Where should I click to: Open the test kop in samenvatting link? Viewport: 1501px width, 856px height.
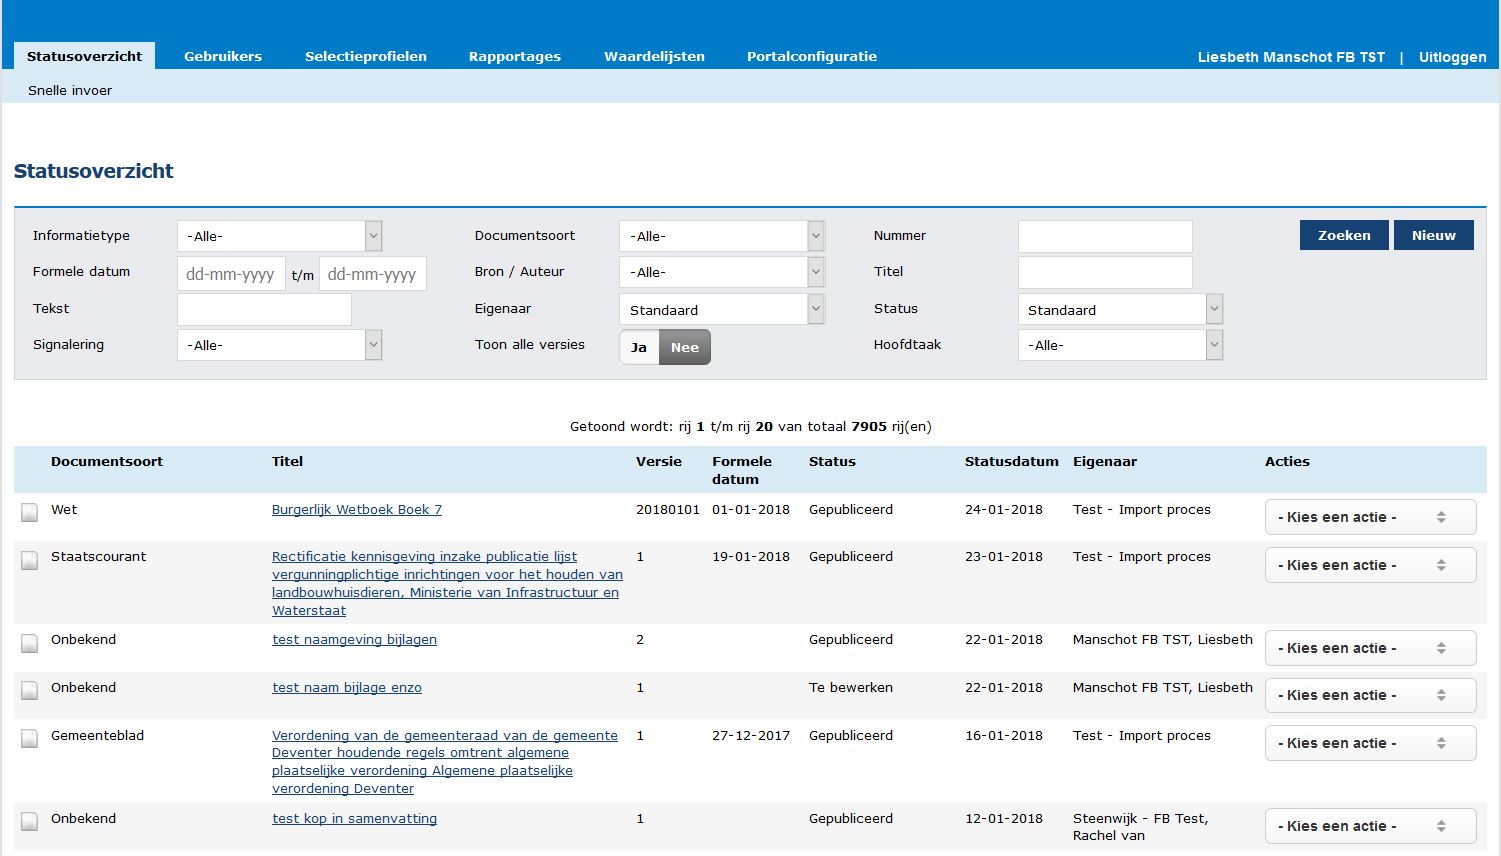[354, 818]
